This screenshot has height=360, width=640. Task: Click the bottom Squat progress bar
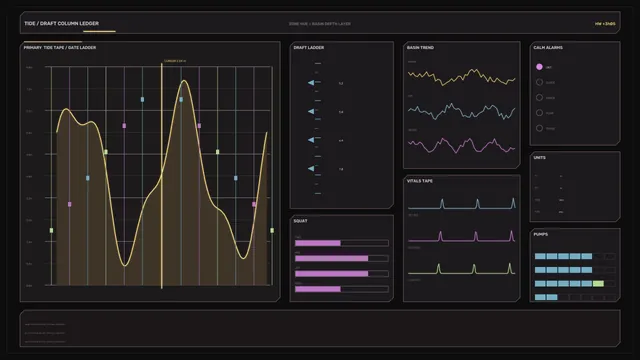tap(342, 289)
